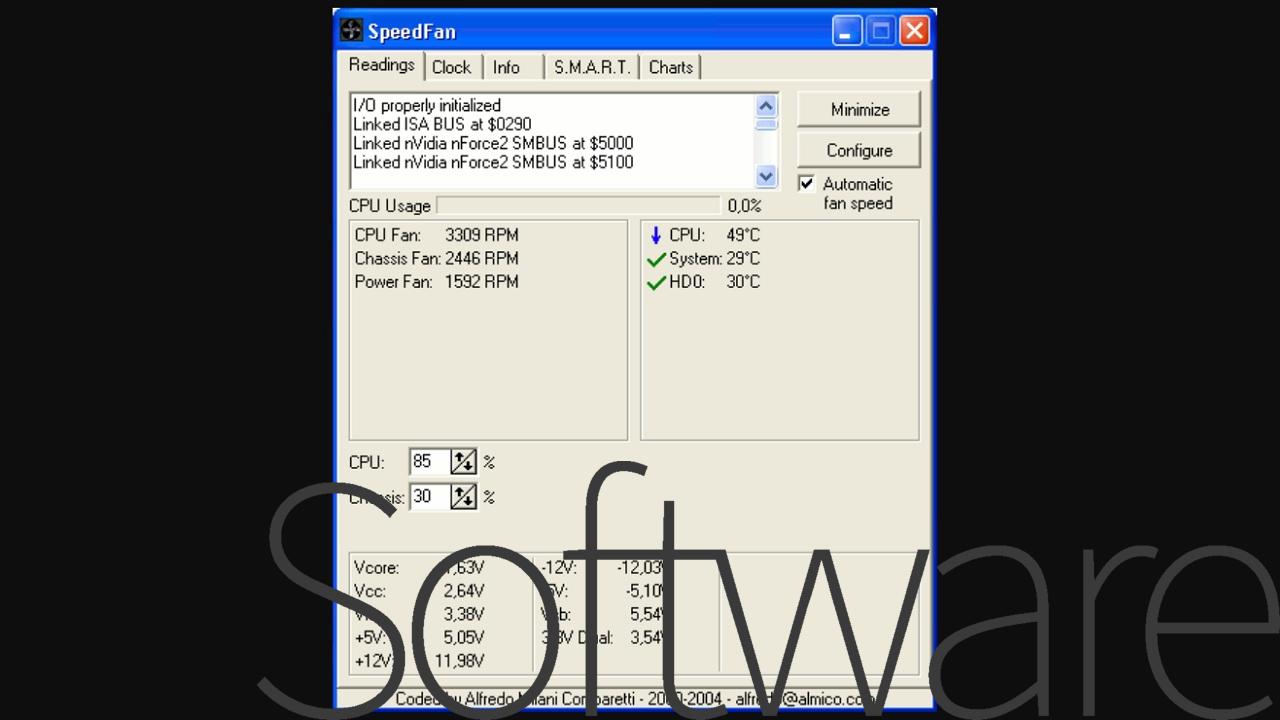Toggle the Automatic fan speed checkbox

click(806, 183)
